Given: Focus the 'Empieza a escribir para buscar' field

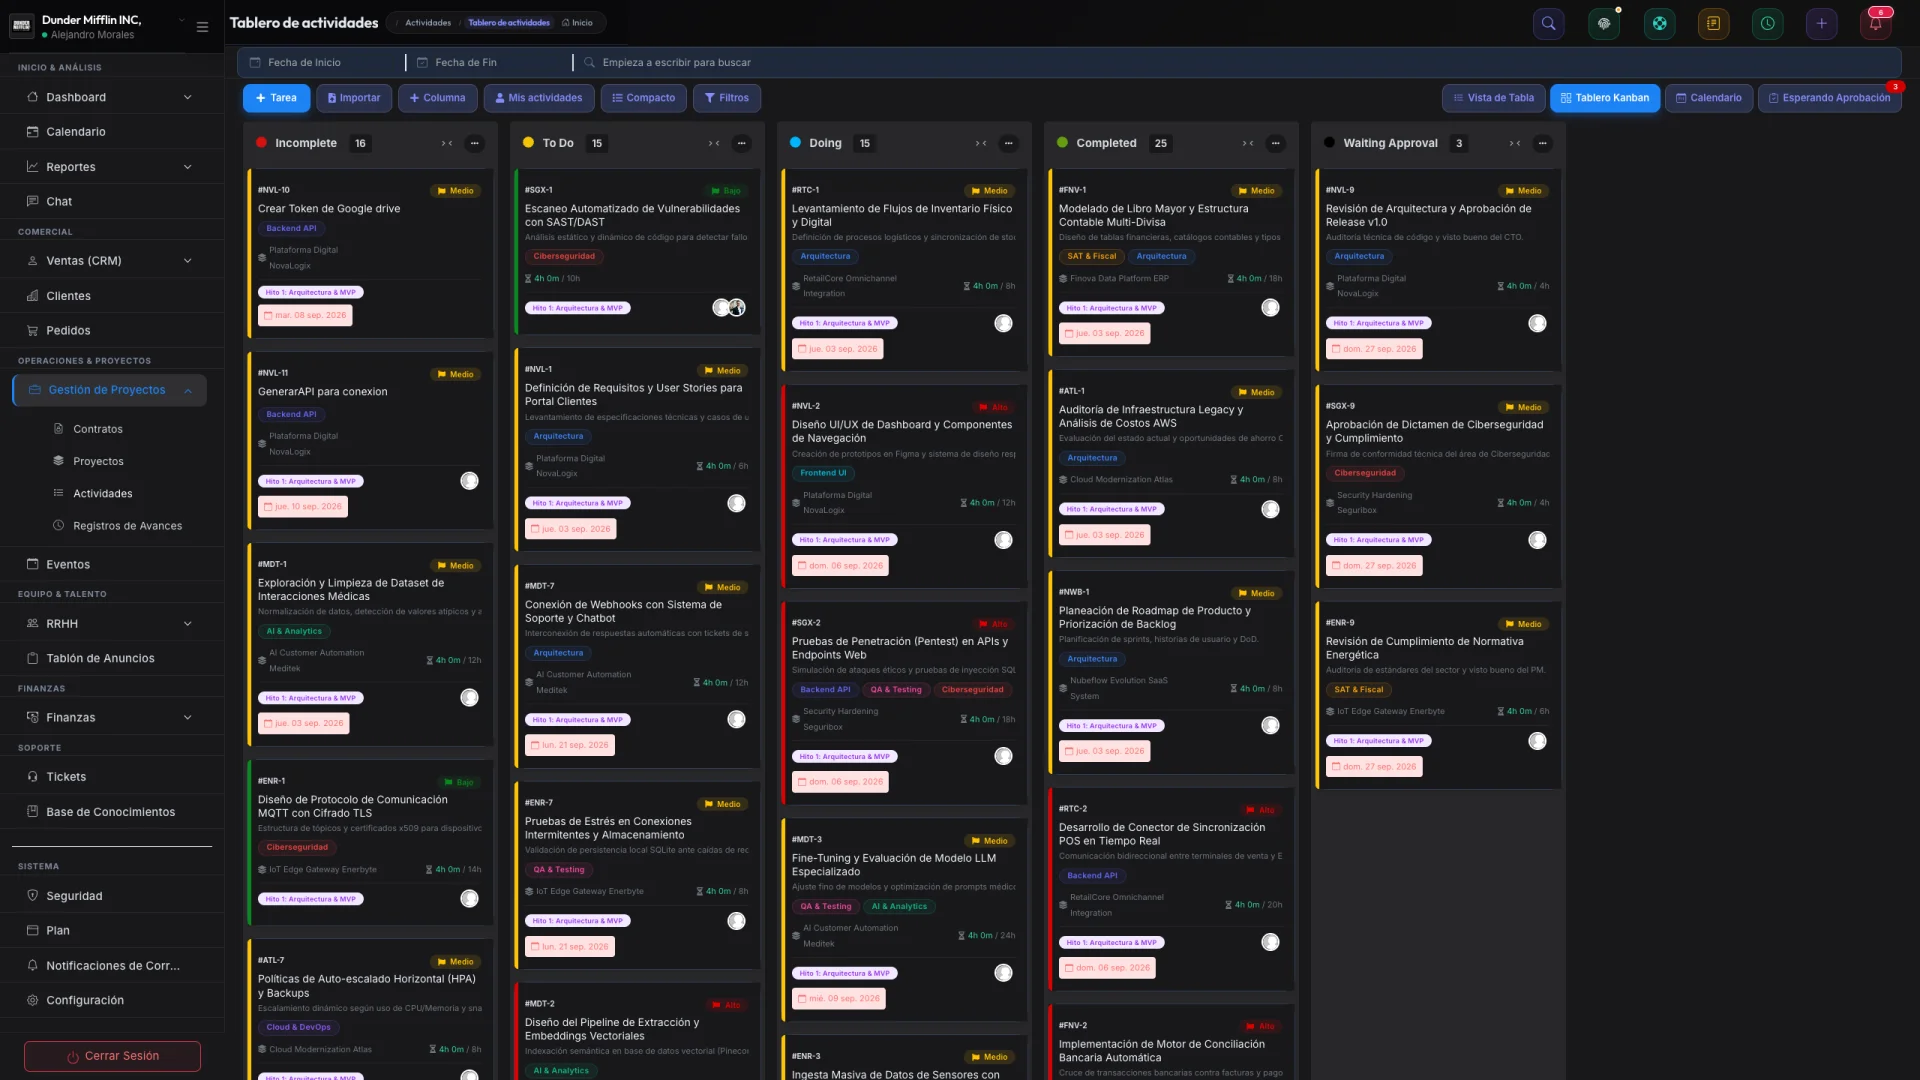Looking at the screenshot, I should 1240,62.
